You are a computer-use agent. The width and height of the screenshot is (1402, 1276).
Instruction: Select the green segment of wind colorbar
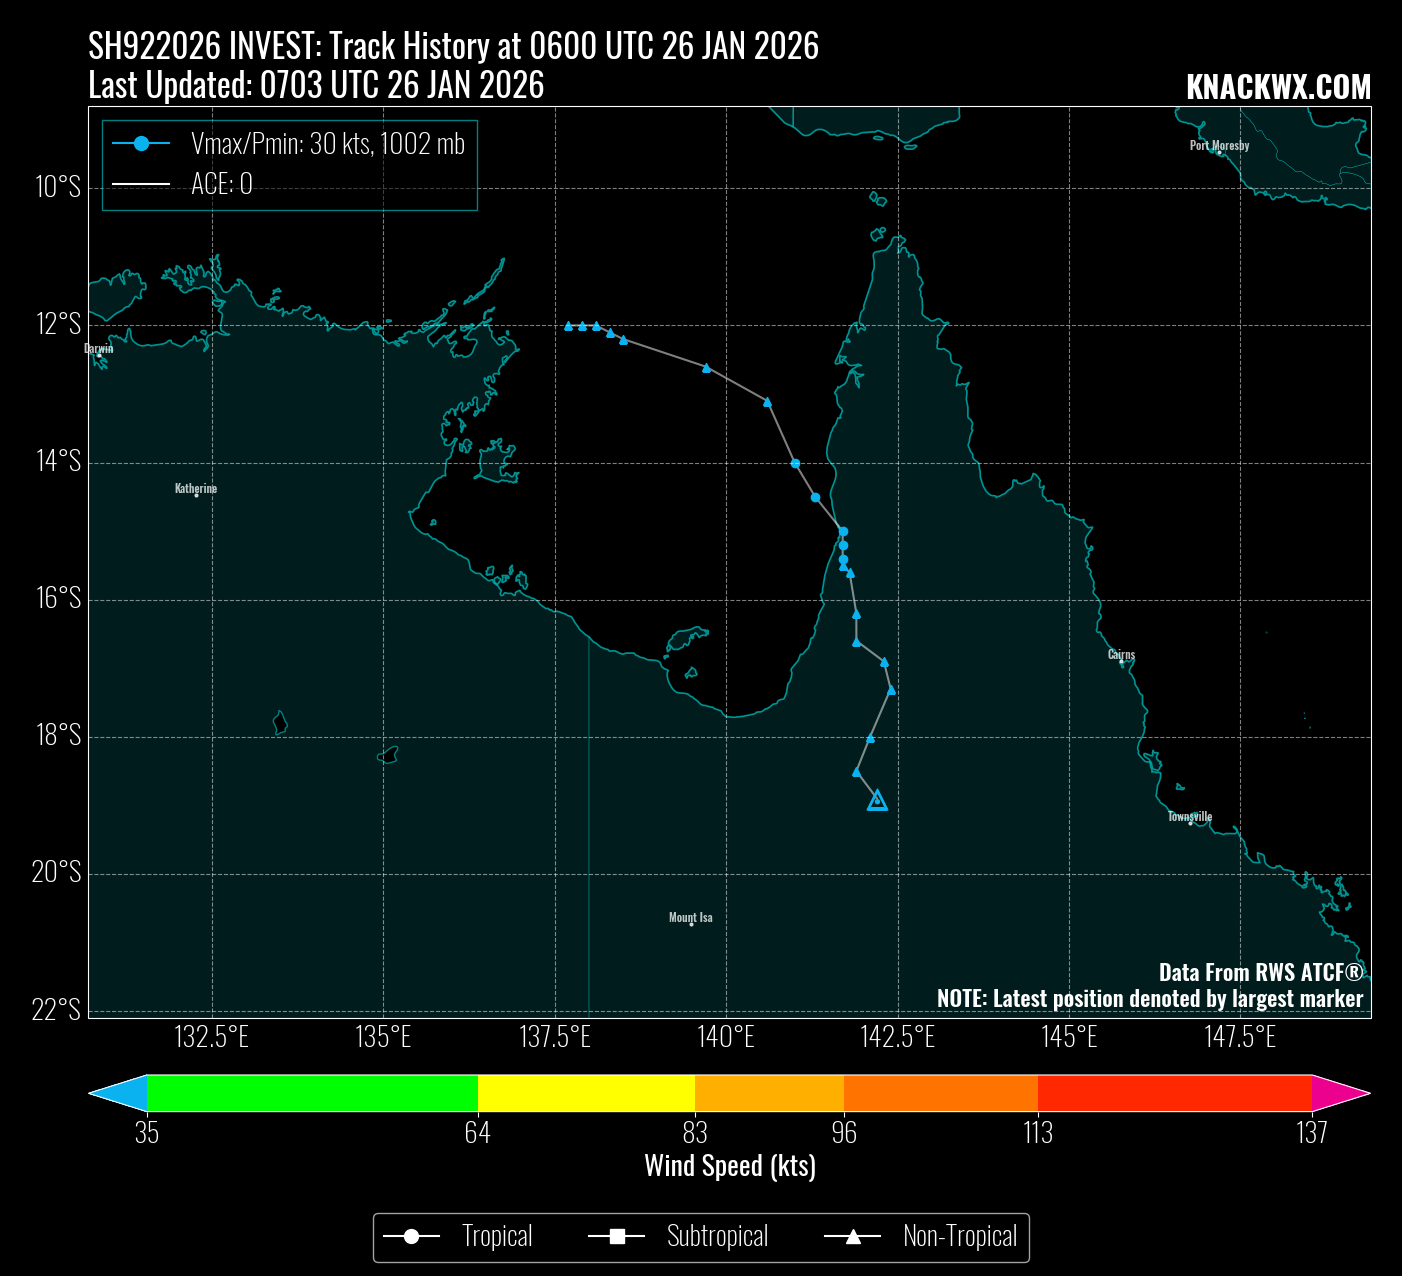pos(312,1093)
